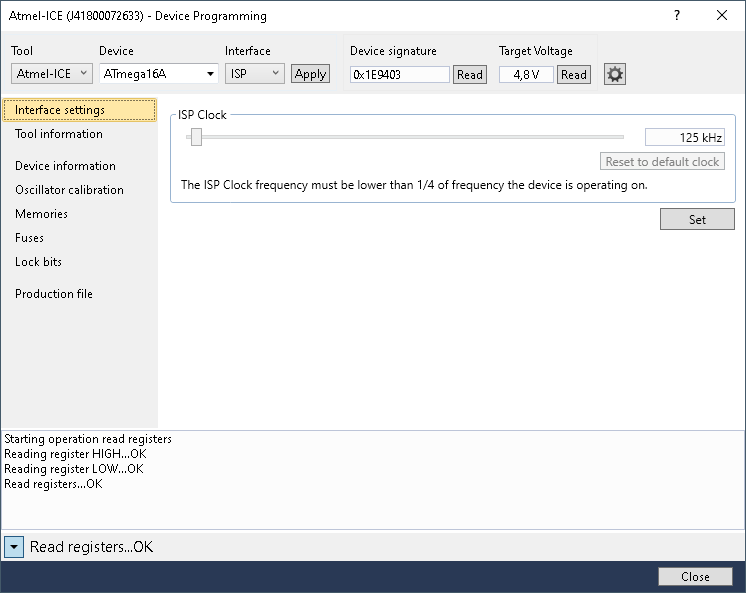This screenshot has height=593, width=746.
Task: Switch to Memories section
Action: click(41, 214)
